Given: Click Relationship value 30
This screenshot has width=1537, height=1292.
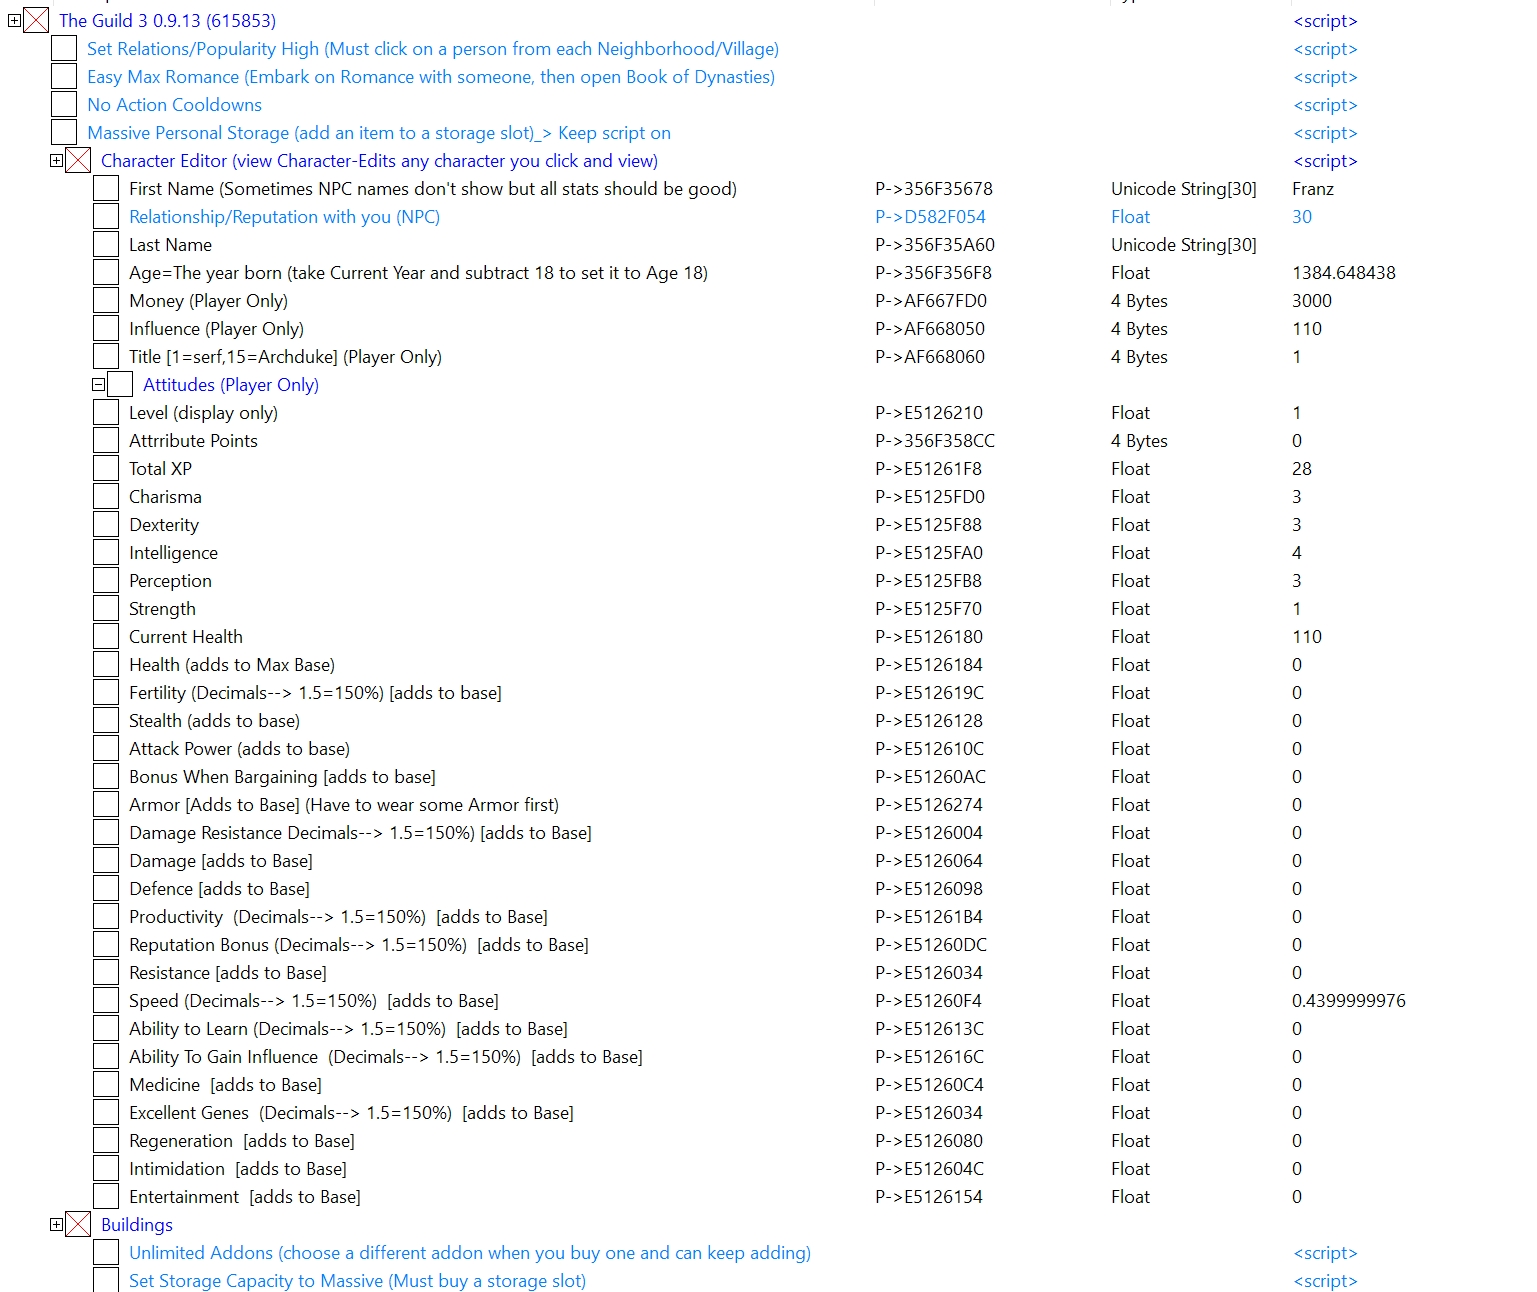Looking at the screenshot, I should [x=1302, y=216].
